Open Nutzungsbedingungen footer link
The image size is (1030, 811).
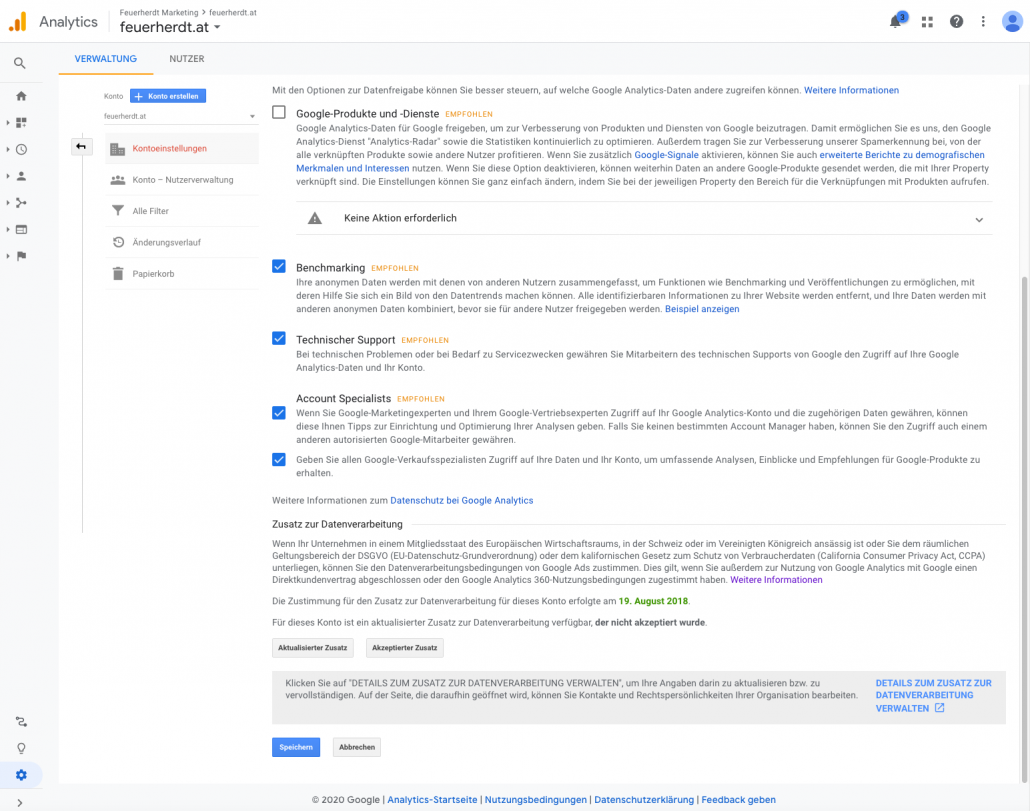coord(535,800)
